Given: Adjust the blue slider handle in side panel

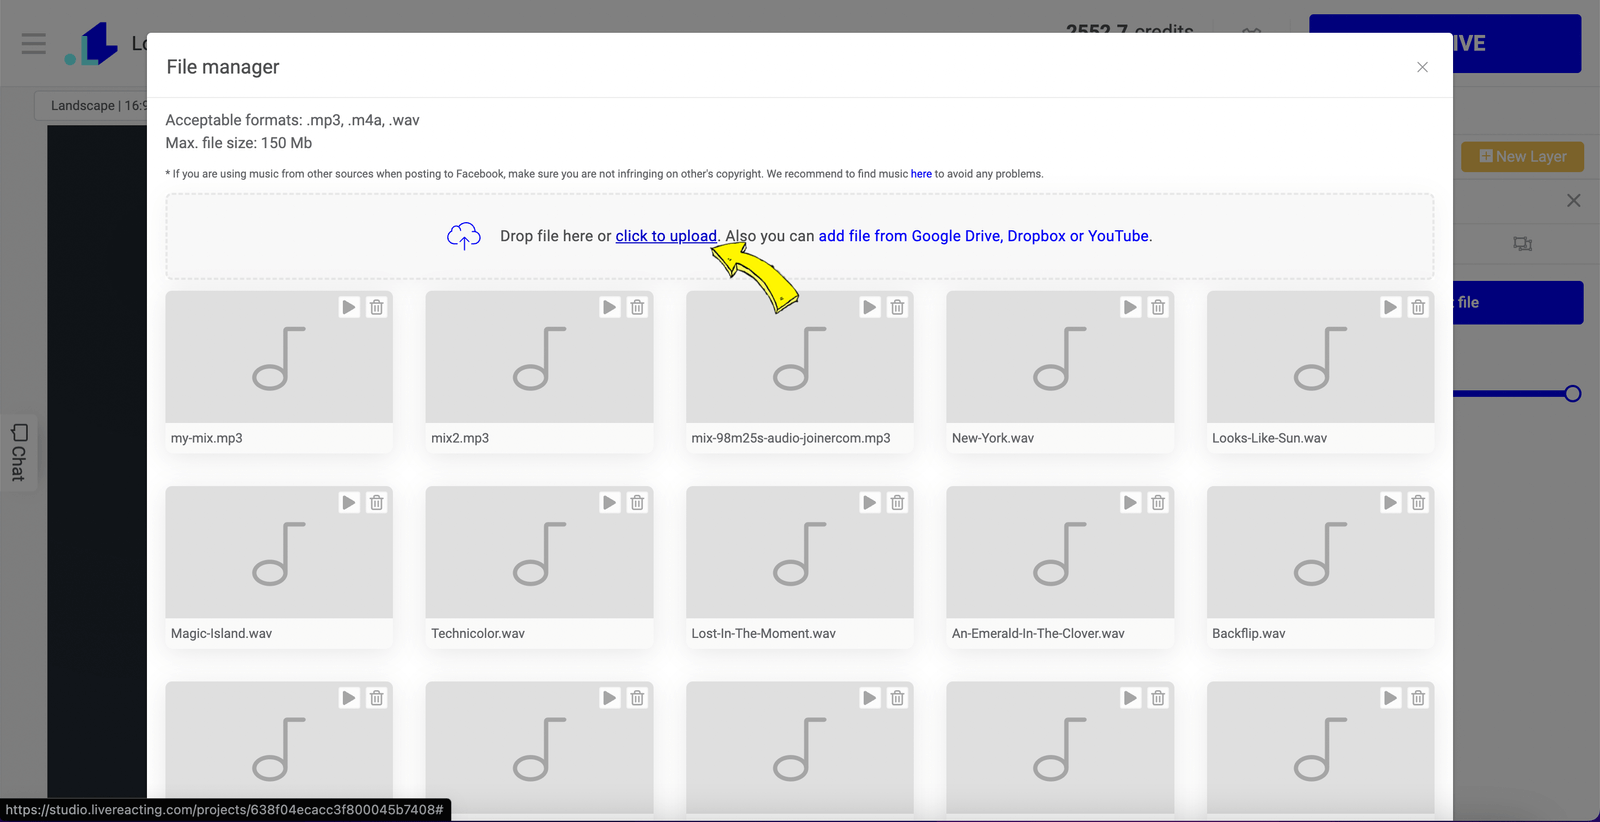Looking at the screenshot, I should pos(1572,394).
